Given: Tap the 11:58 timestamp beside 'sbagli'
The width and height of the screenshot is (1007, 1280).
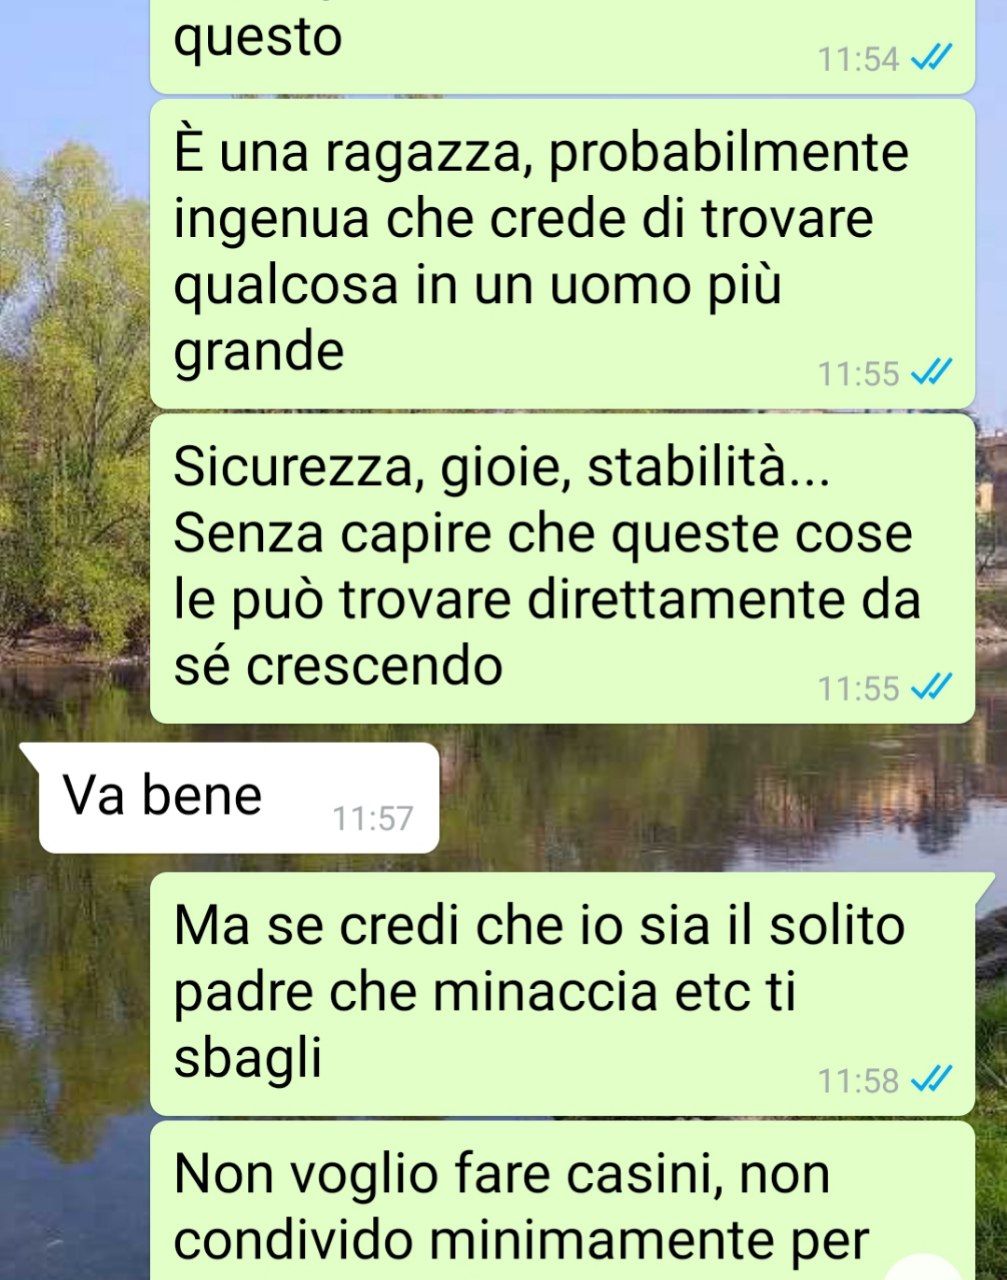Looking at the screenshot, I should point(858,1080).
